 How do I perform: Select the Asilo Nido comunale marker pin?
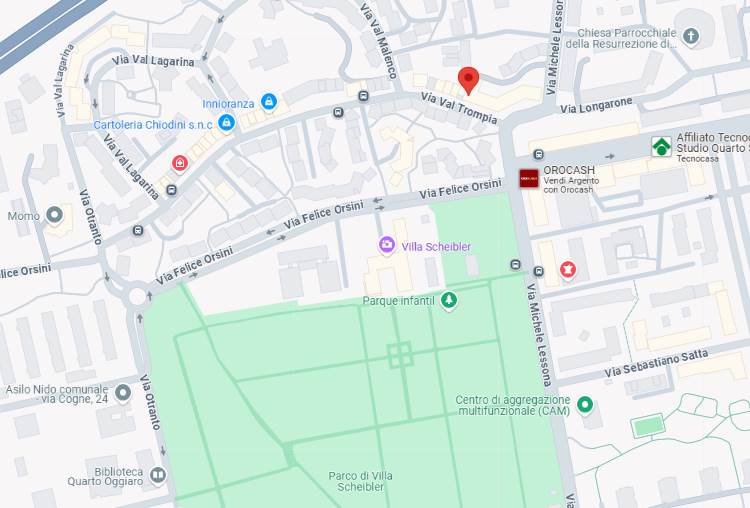123,393
